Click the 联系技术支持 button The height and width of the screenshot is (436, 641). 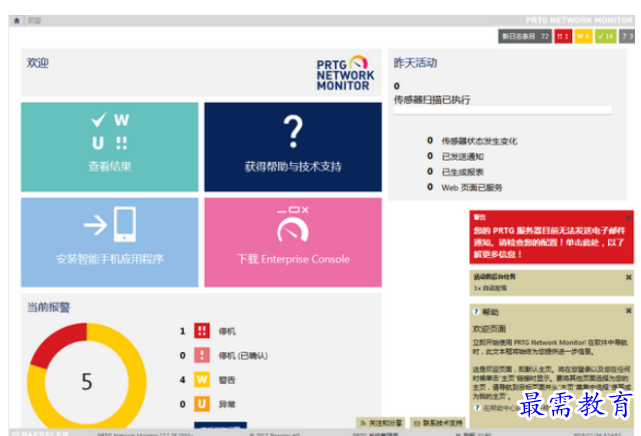(x=437, y=423)
